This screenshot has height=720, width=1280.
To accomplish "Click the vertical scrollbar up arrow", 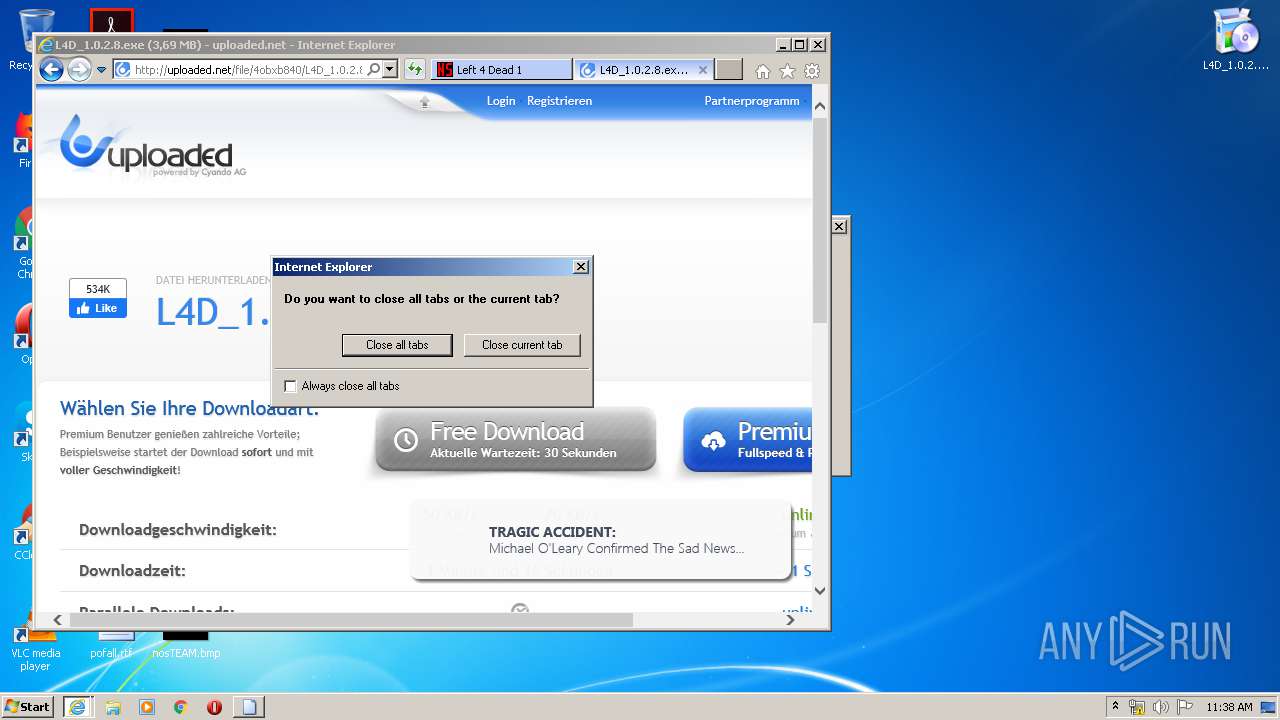I will click(x=820, y=106).
